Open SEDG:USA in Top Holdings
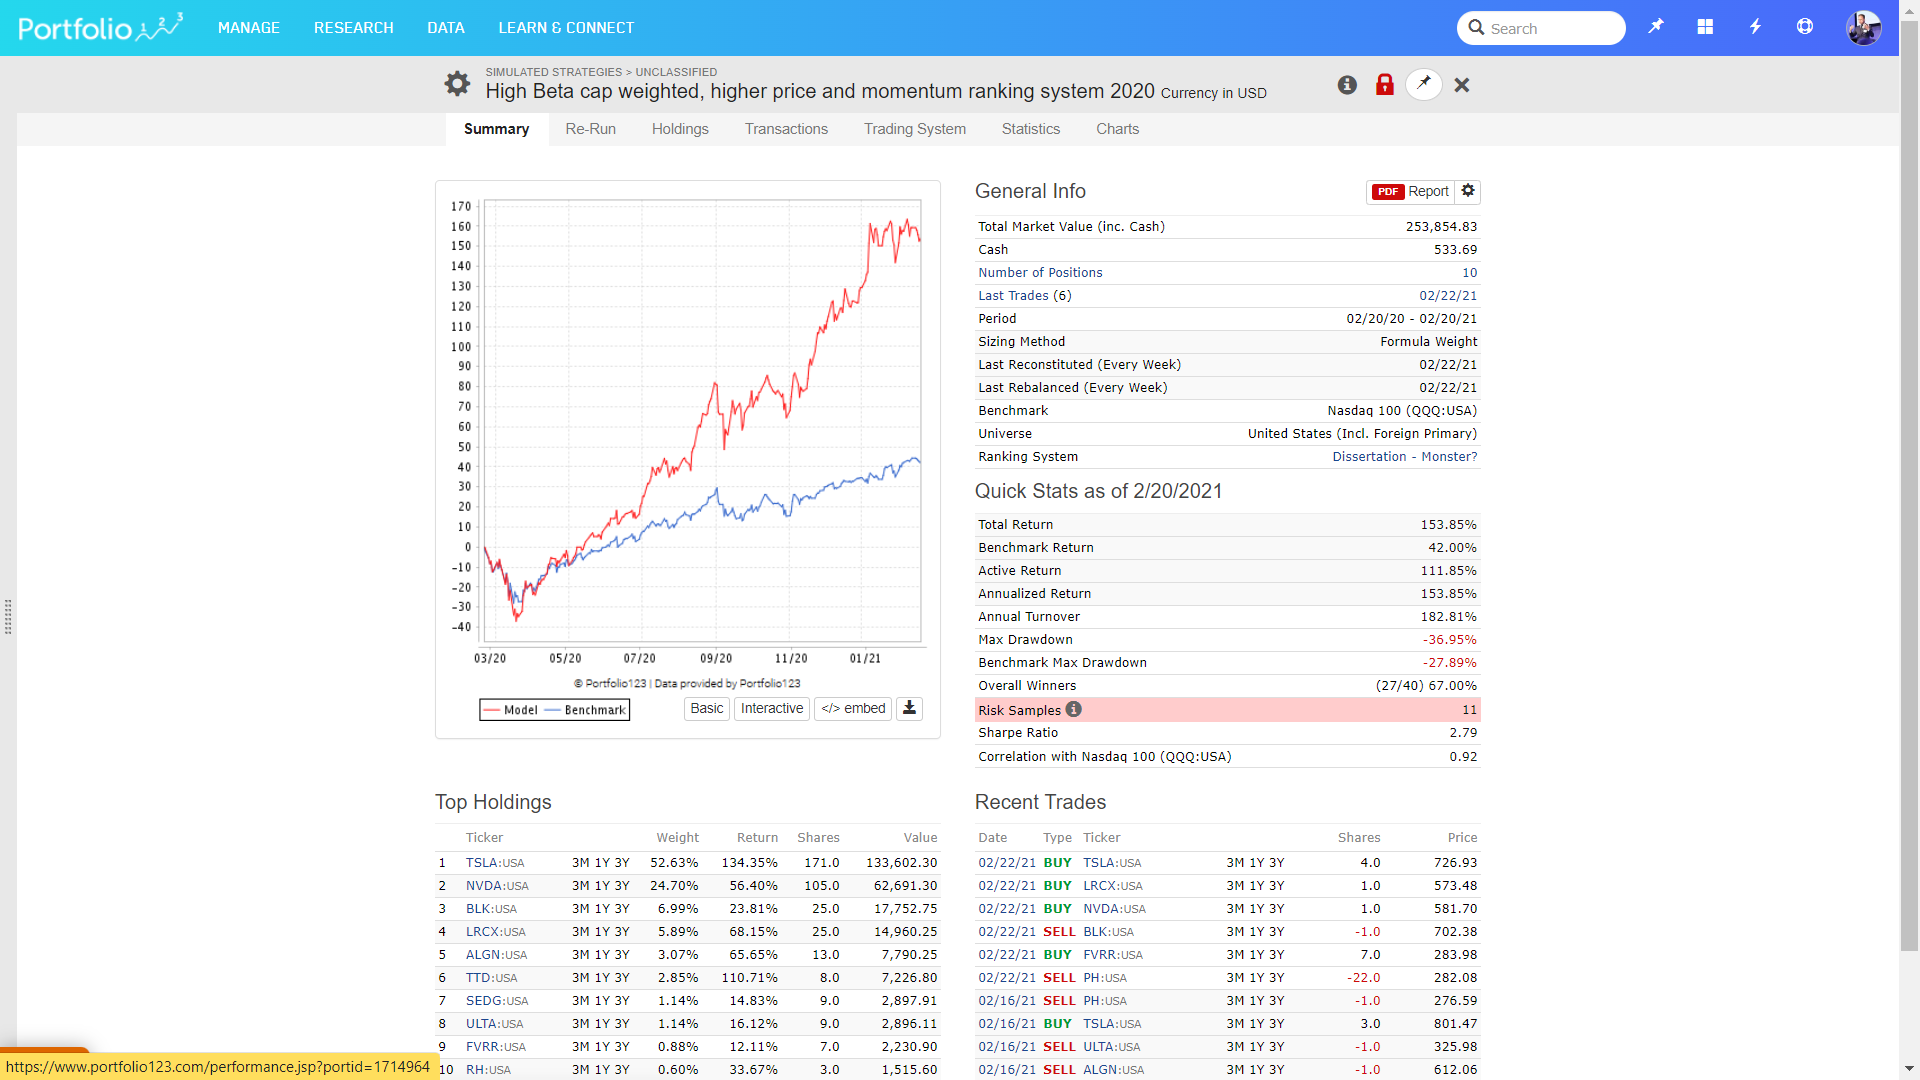 (x=497, y=1000)
